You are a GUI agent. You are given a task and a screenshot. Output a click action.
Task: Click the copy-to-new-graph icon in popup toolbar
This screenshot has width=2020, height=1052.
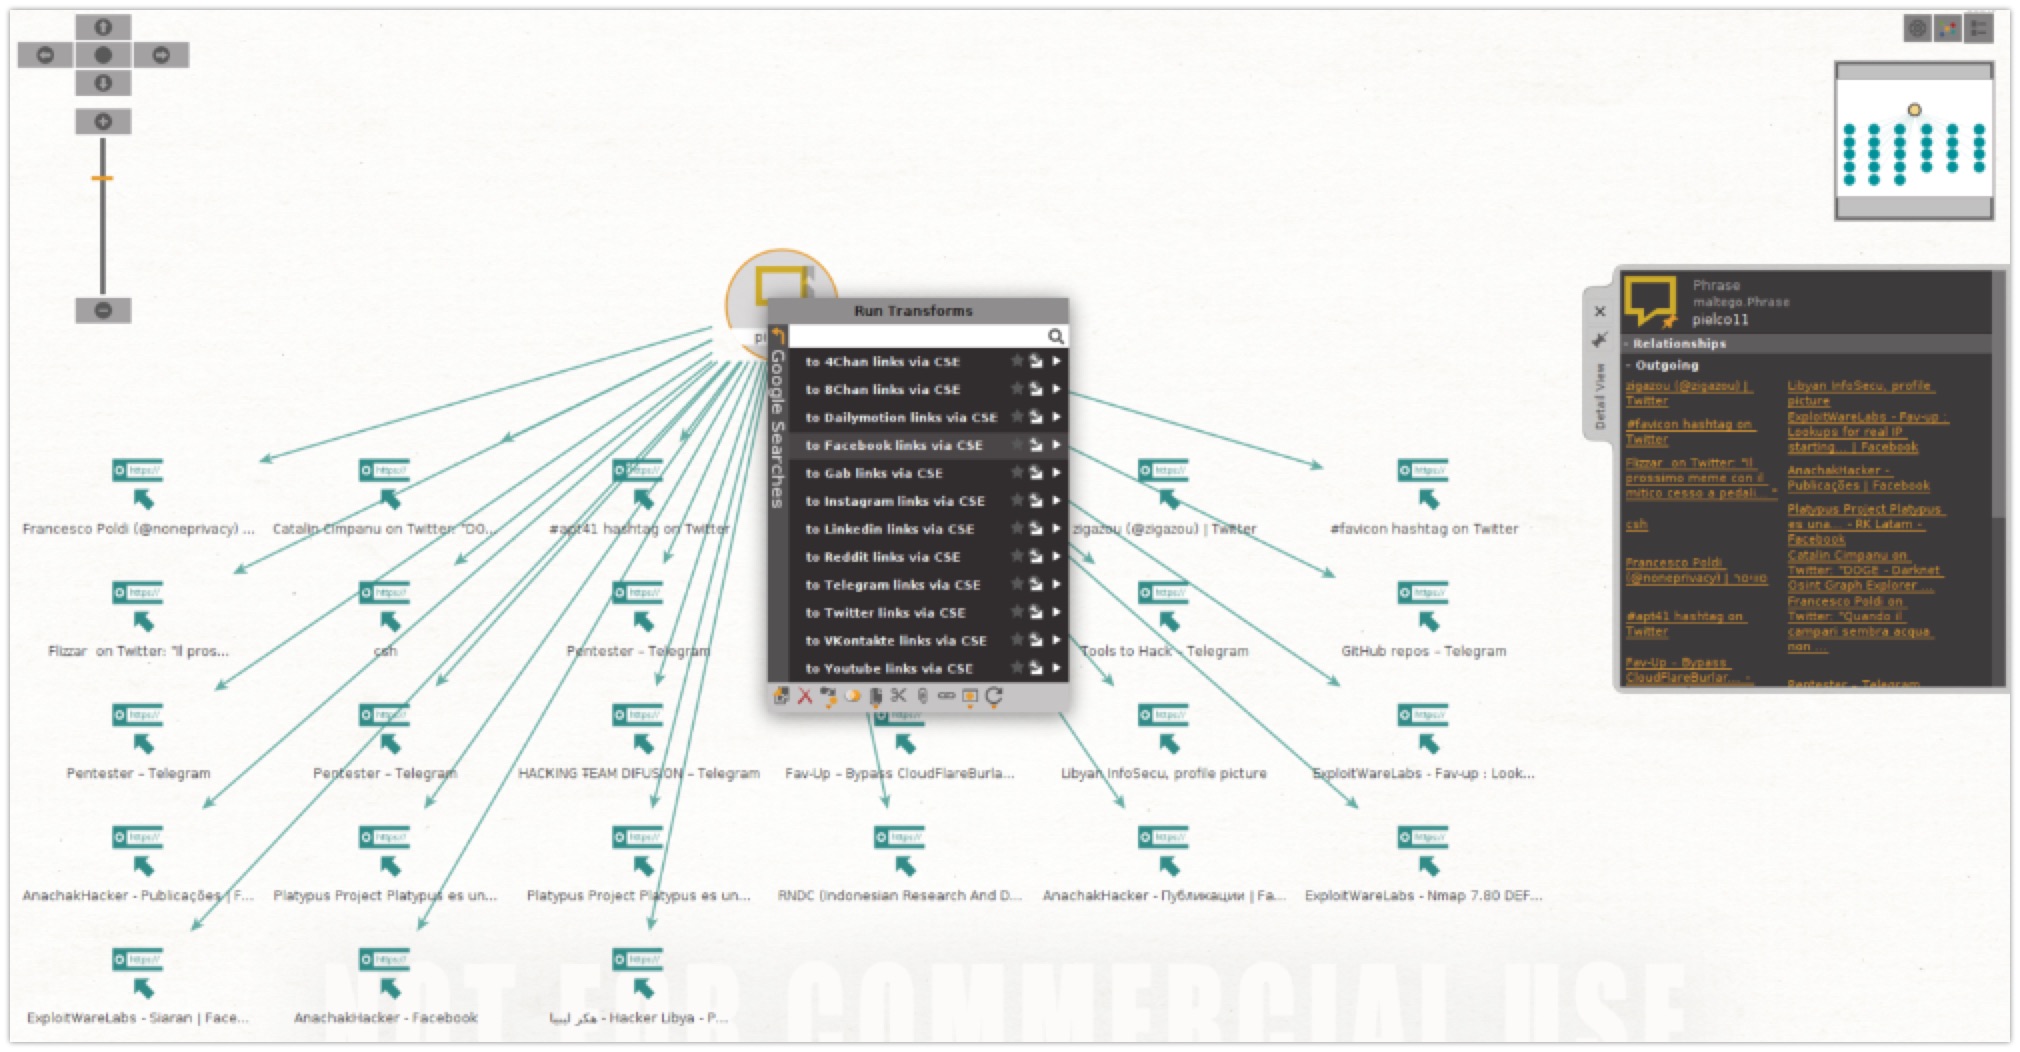tap(782, 696)
